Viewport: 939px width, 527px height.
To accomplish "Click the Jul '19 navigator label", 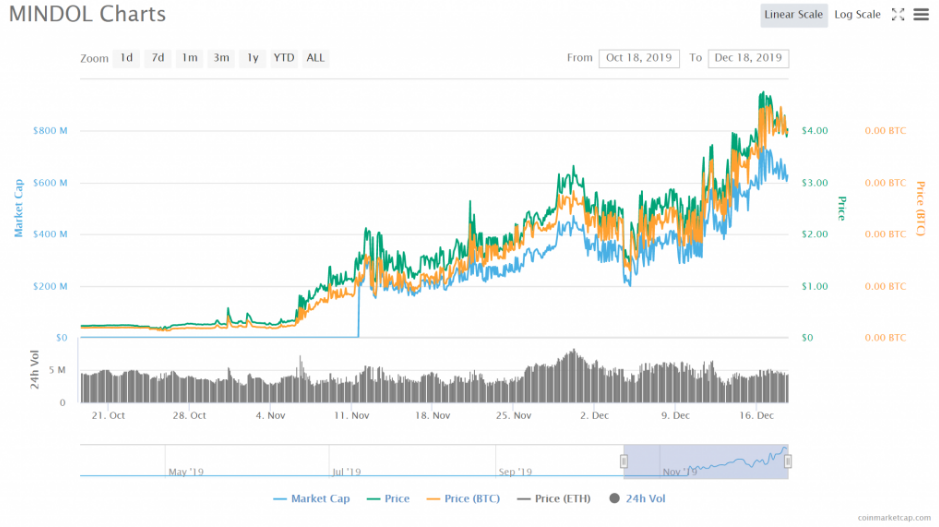I will pos(347,472).
